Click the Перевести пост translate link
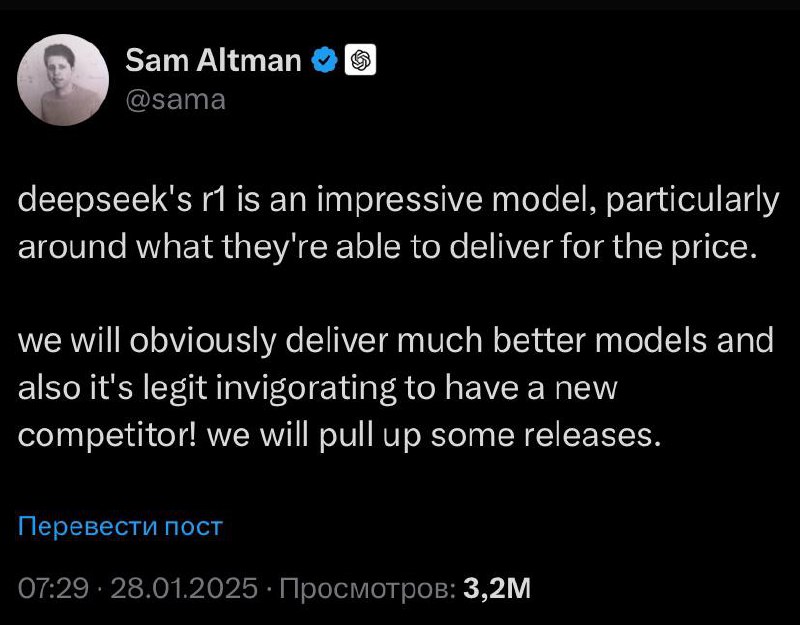Image resolution: width=800 pixels, height=625 pixels. coord(120,526)
